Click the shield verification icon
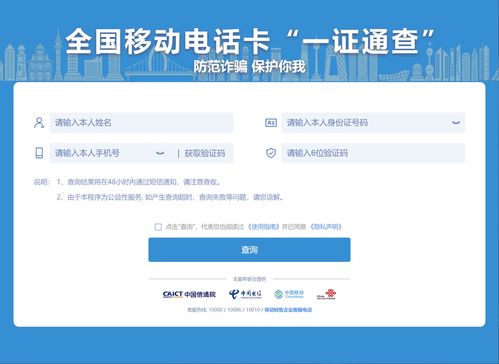The width and height of the screenshot is (499, 364). 271,153
